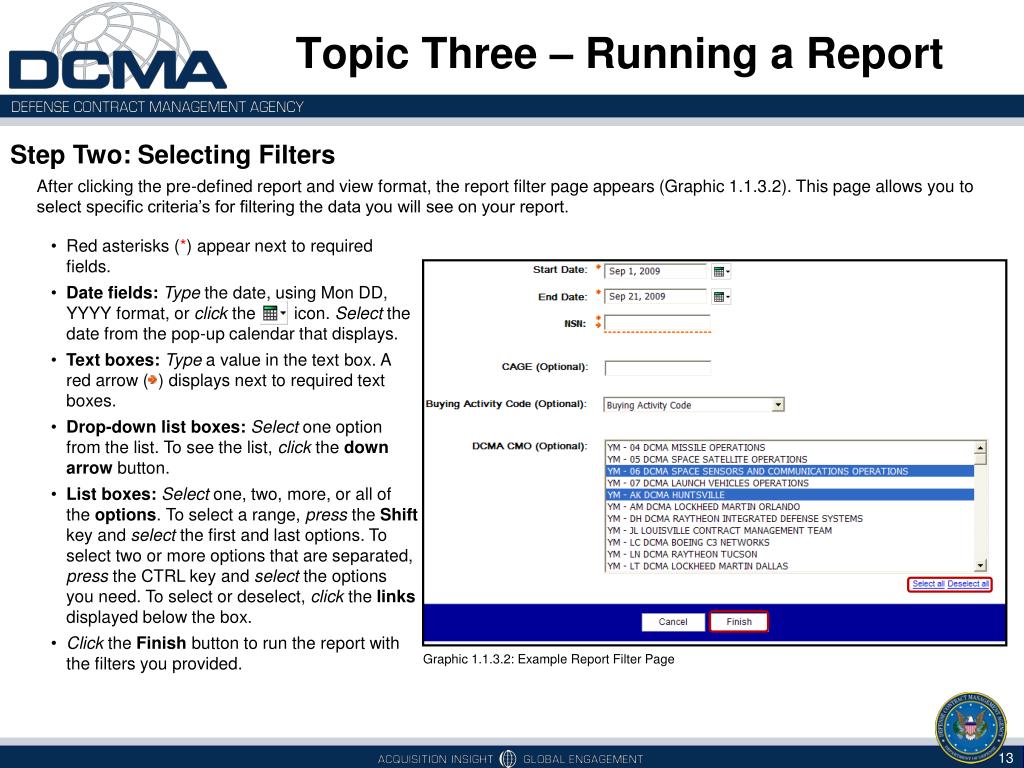This screenshot has width=1024, height=768.
Task: Select YM - 06 DCMA SPACE SENSORS row
Action: coord(789,471)
